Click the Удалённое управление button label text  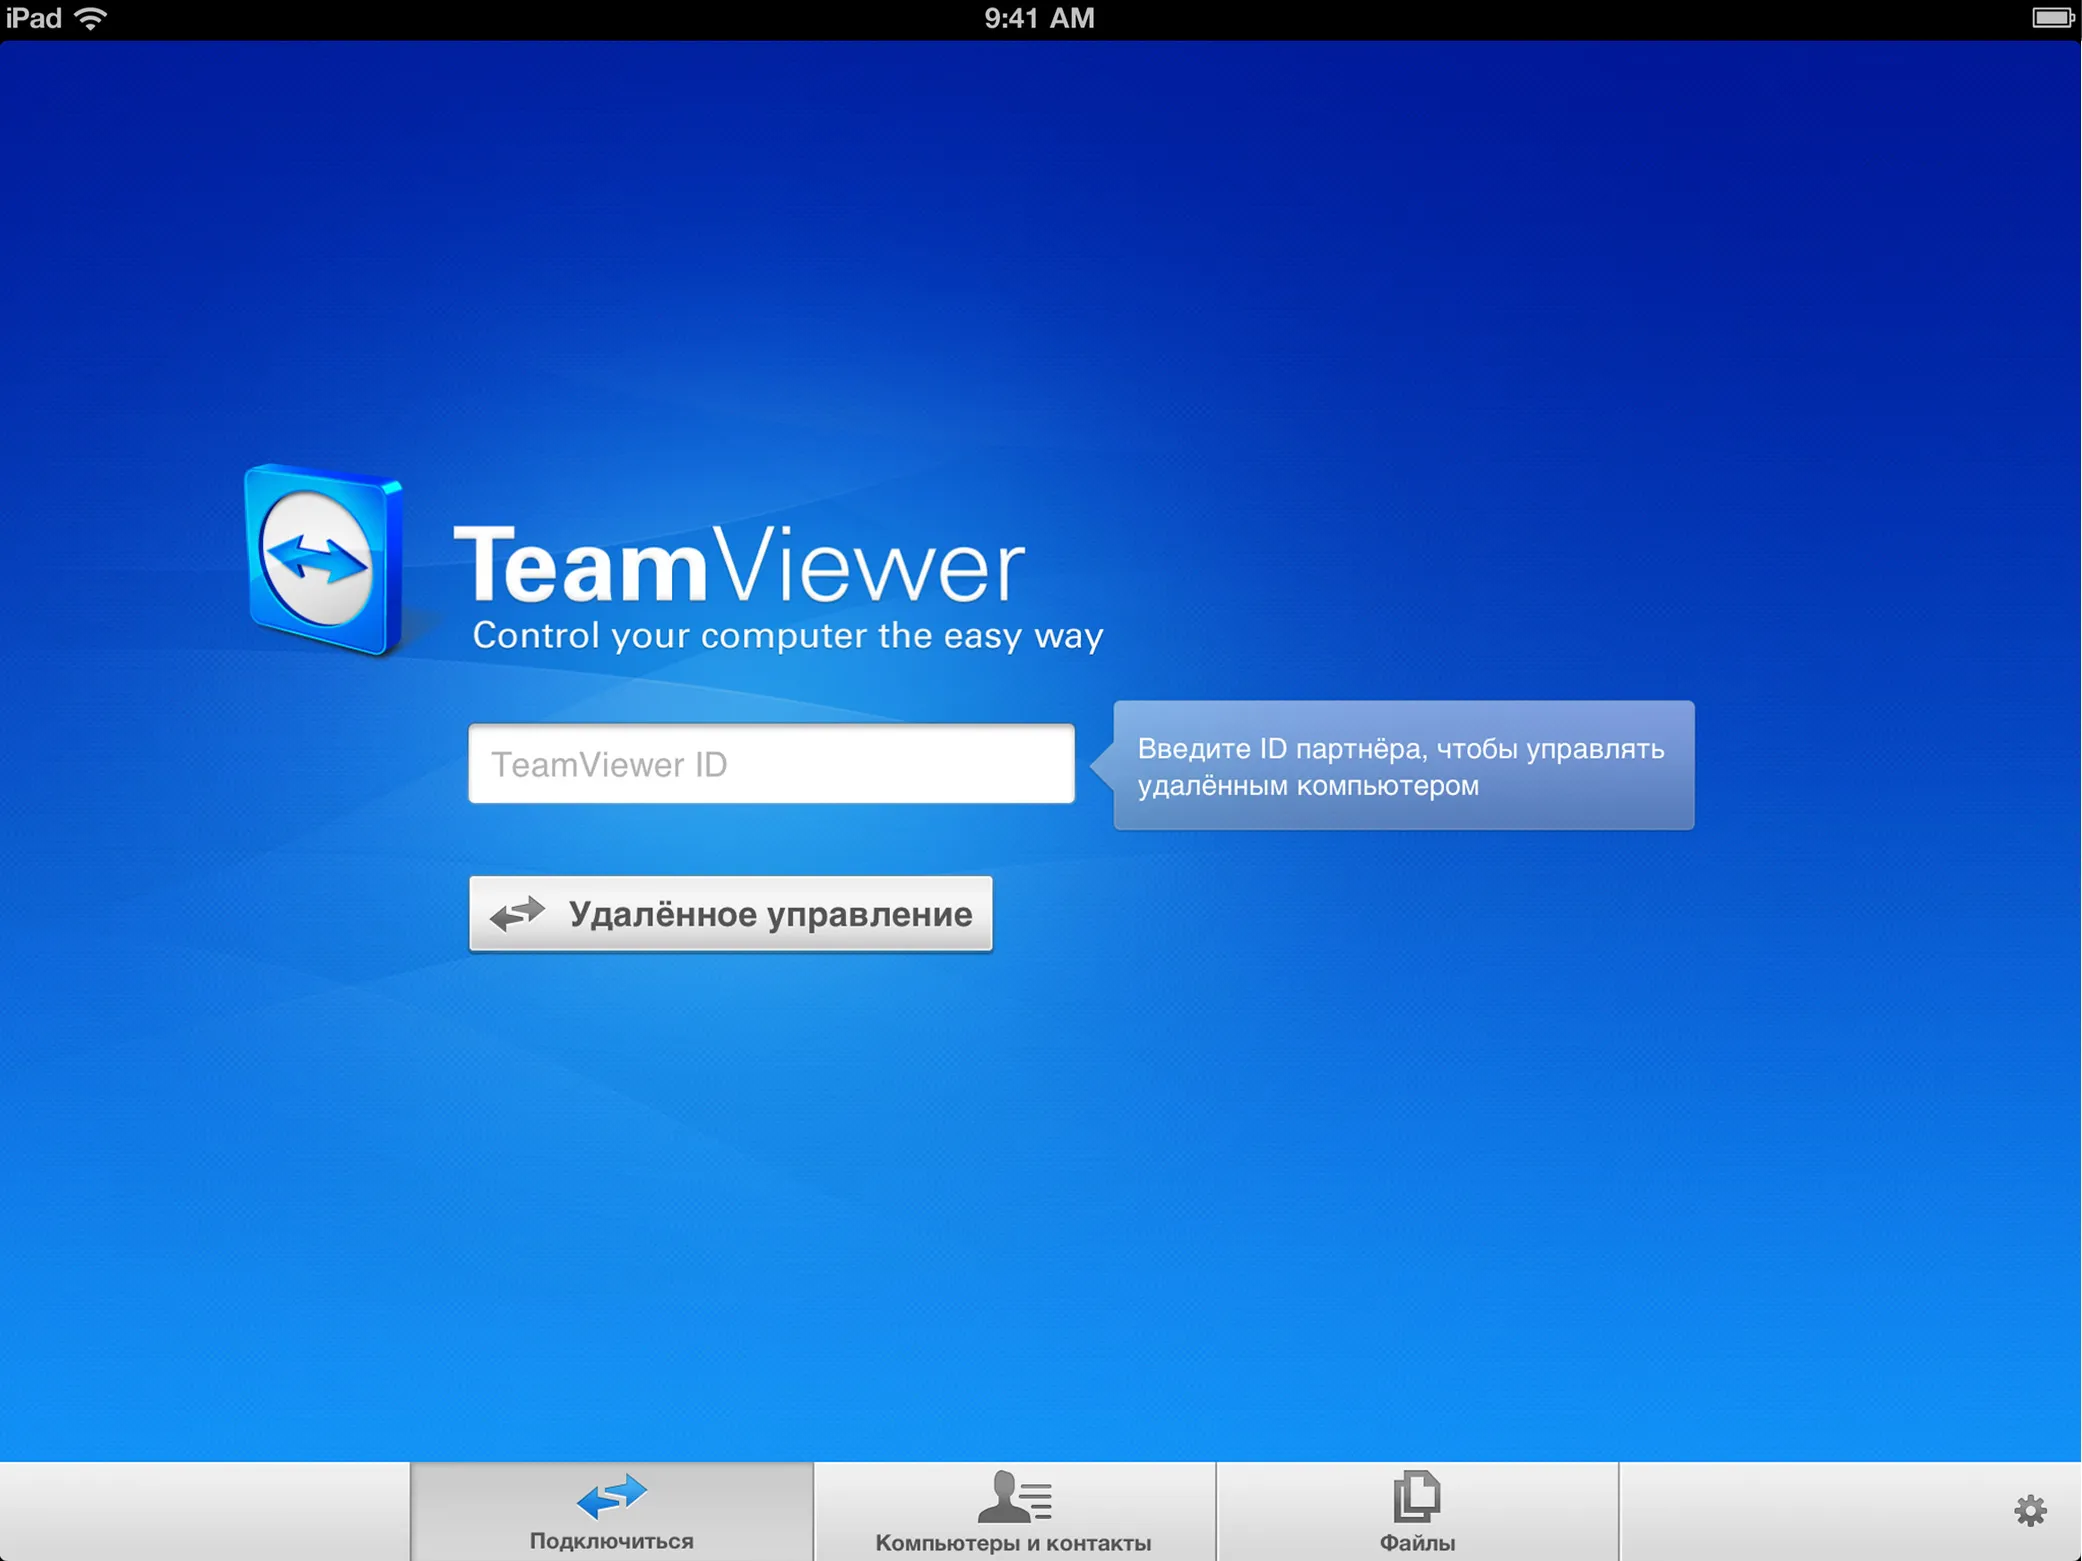pyautogui.click(x=770, y=914)
